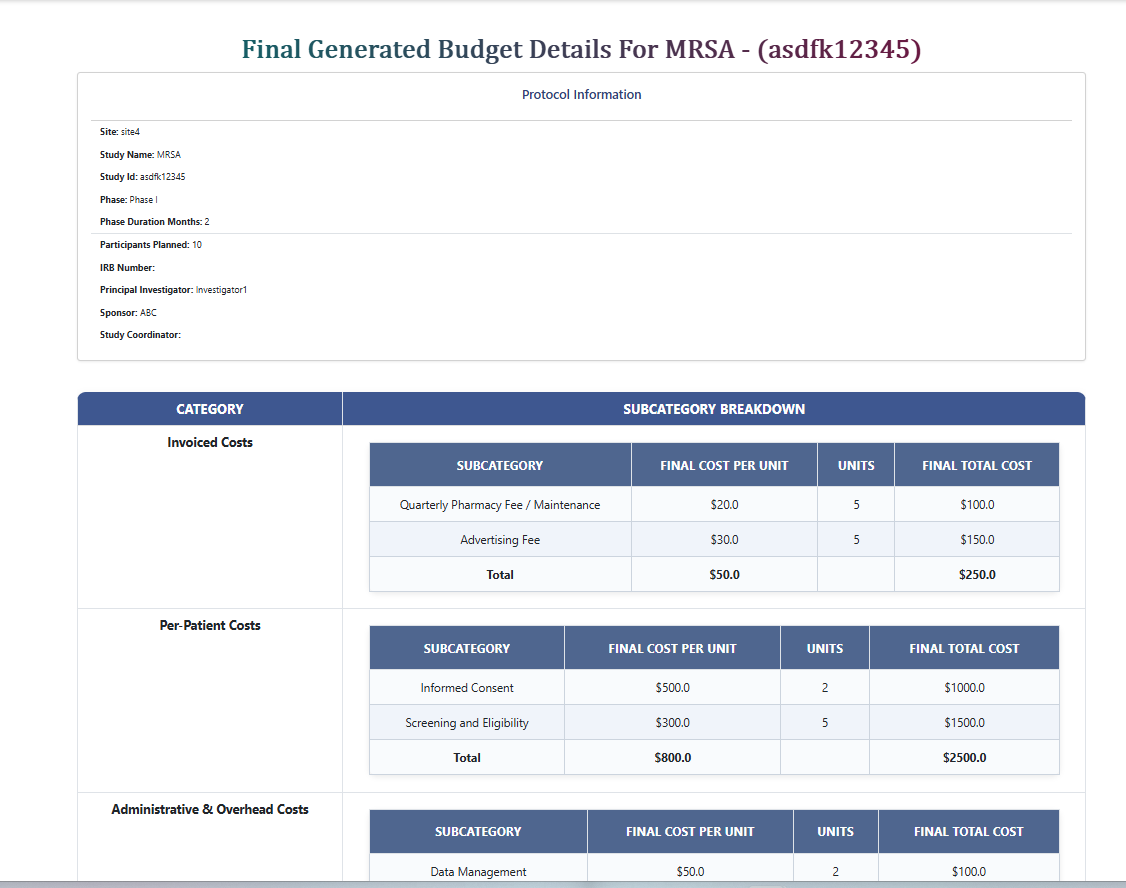Select the Informed Consent subcategory
This screenshot has height=888, width=1126.
[466, 687]
